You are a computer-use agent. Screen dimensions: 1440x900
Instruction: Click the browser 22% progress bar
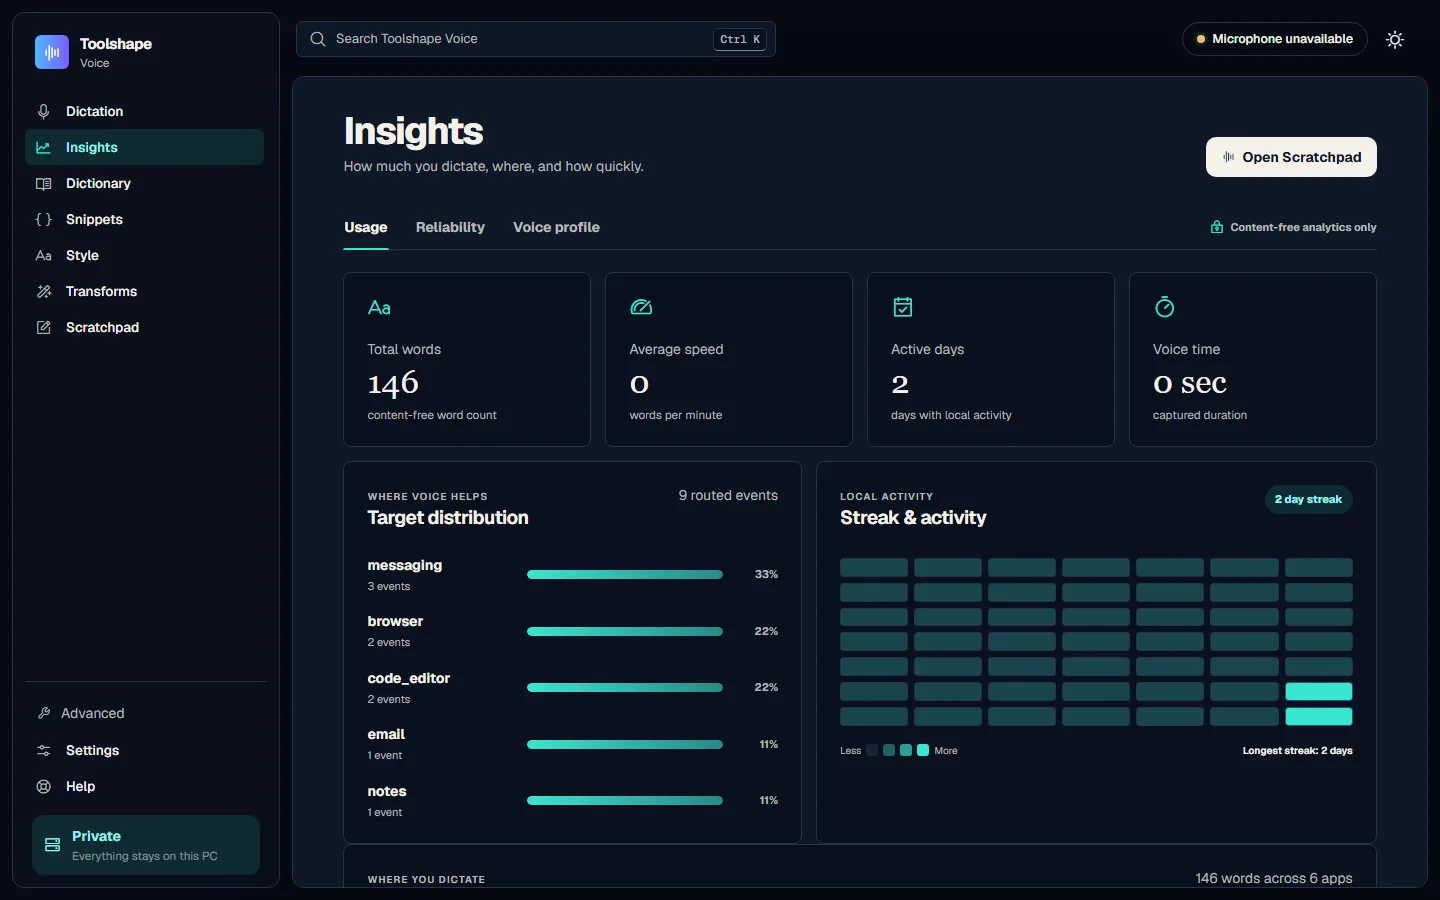(625, 631)
